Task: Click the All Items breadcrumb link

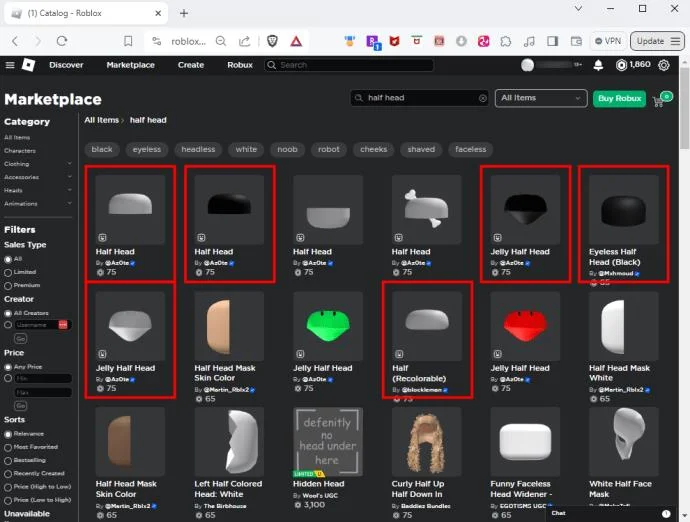Action: pyautogui.click(x=101, y=120)
